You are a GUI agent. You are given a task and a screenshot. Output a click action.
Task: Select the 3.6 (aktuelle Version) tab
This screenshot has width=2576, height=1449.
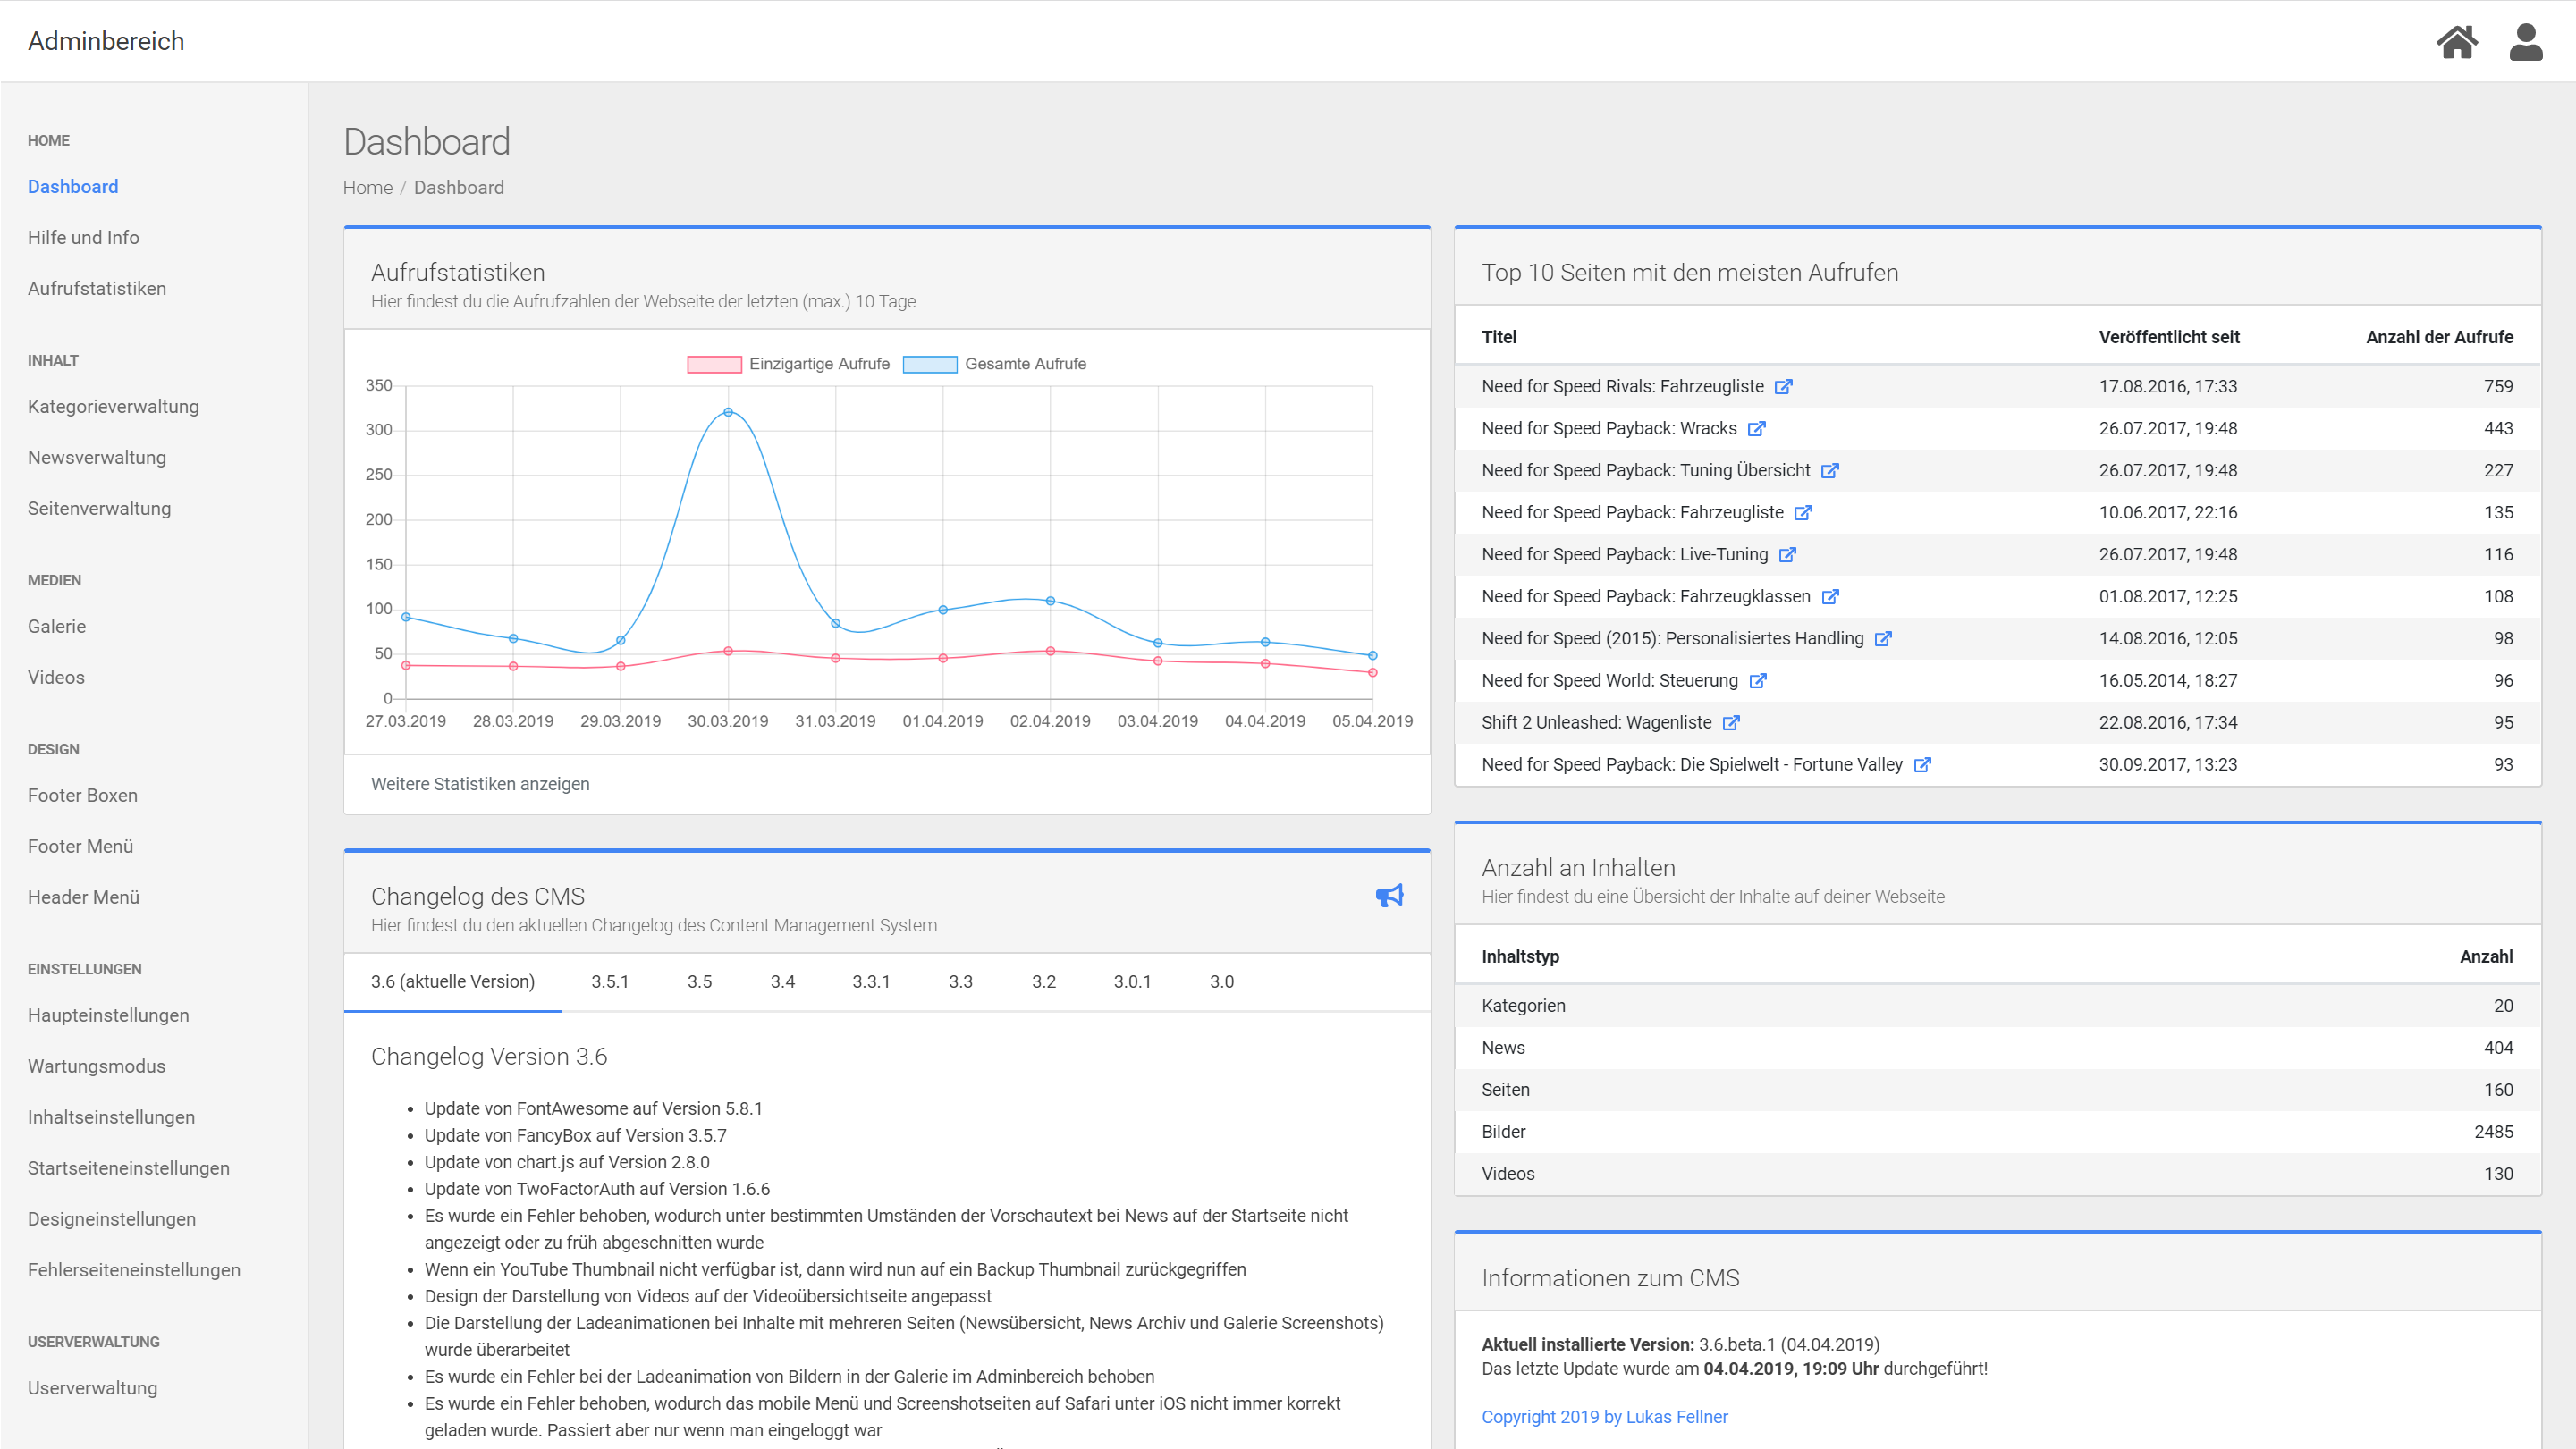tap(452, 982)
